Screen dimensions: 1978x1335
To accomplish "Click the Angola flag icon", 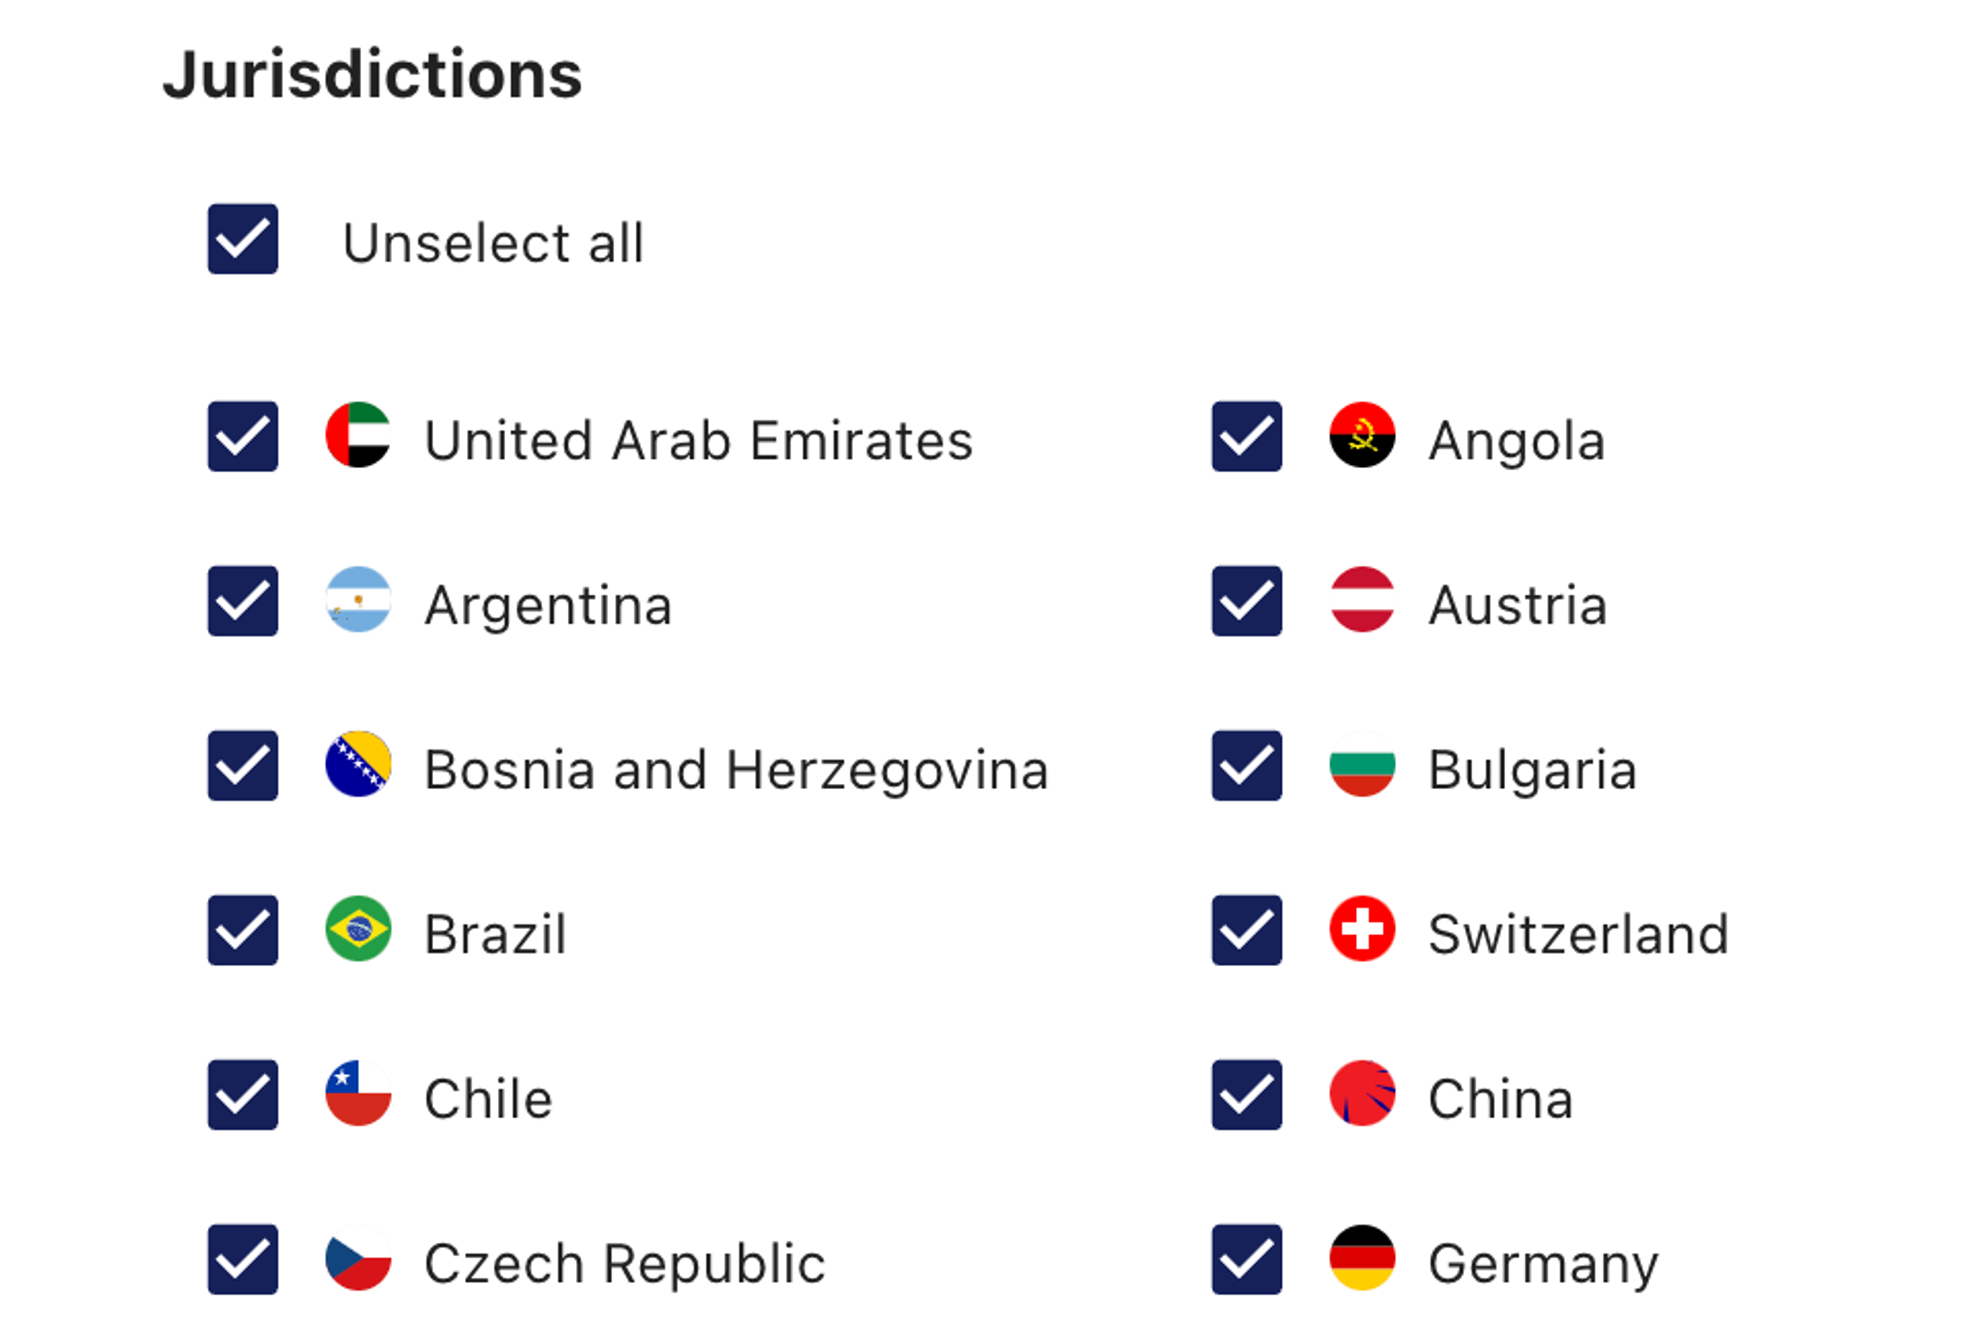I will 1362,435.
